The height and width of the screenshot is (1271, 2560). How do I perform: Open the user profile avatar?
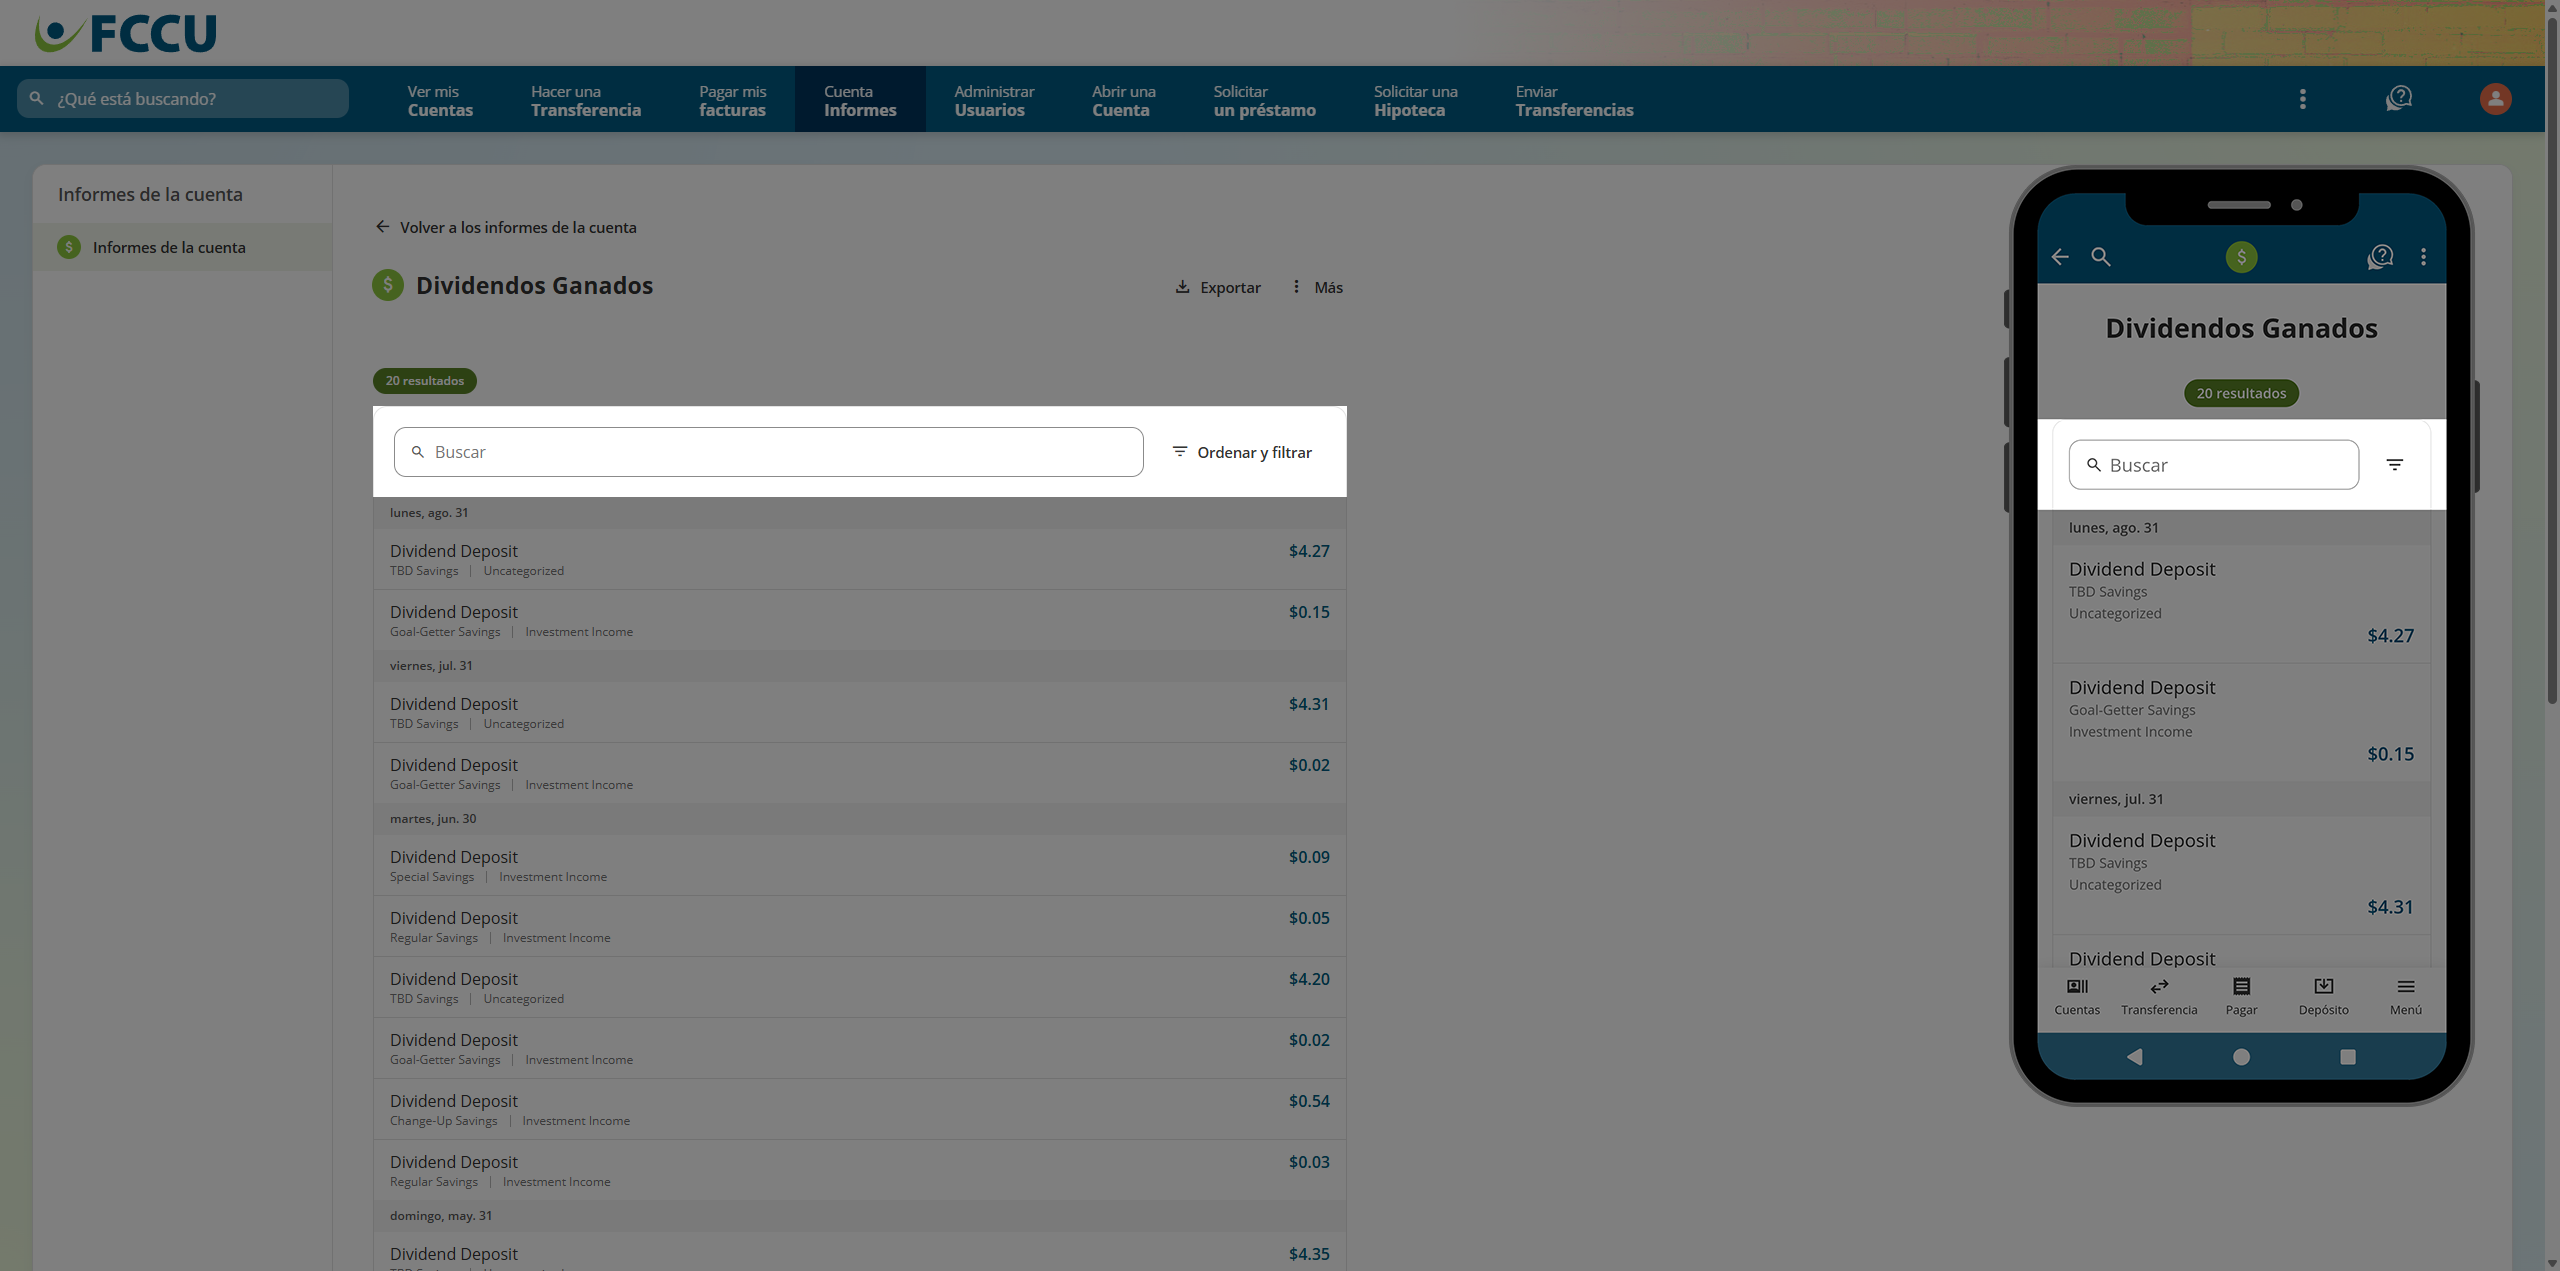2495,99
